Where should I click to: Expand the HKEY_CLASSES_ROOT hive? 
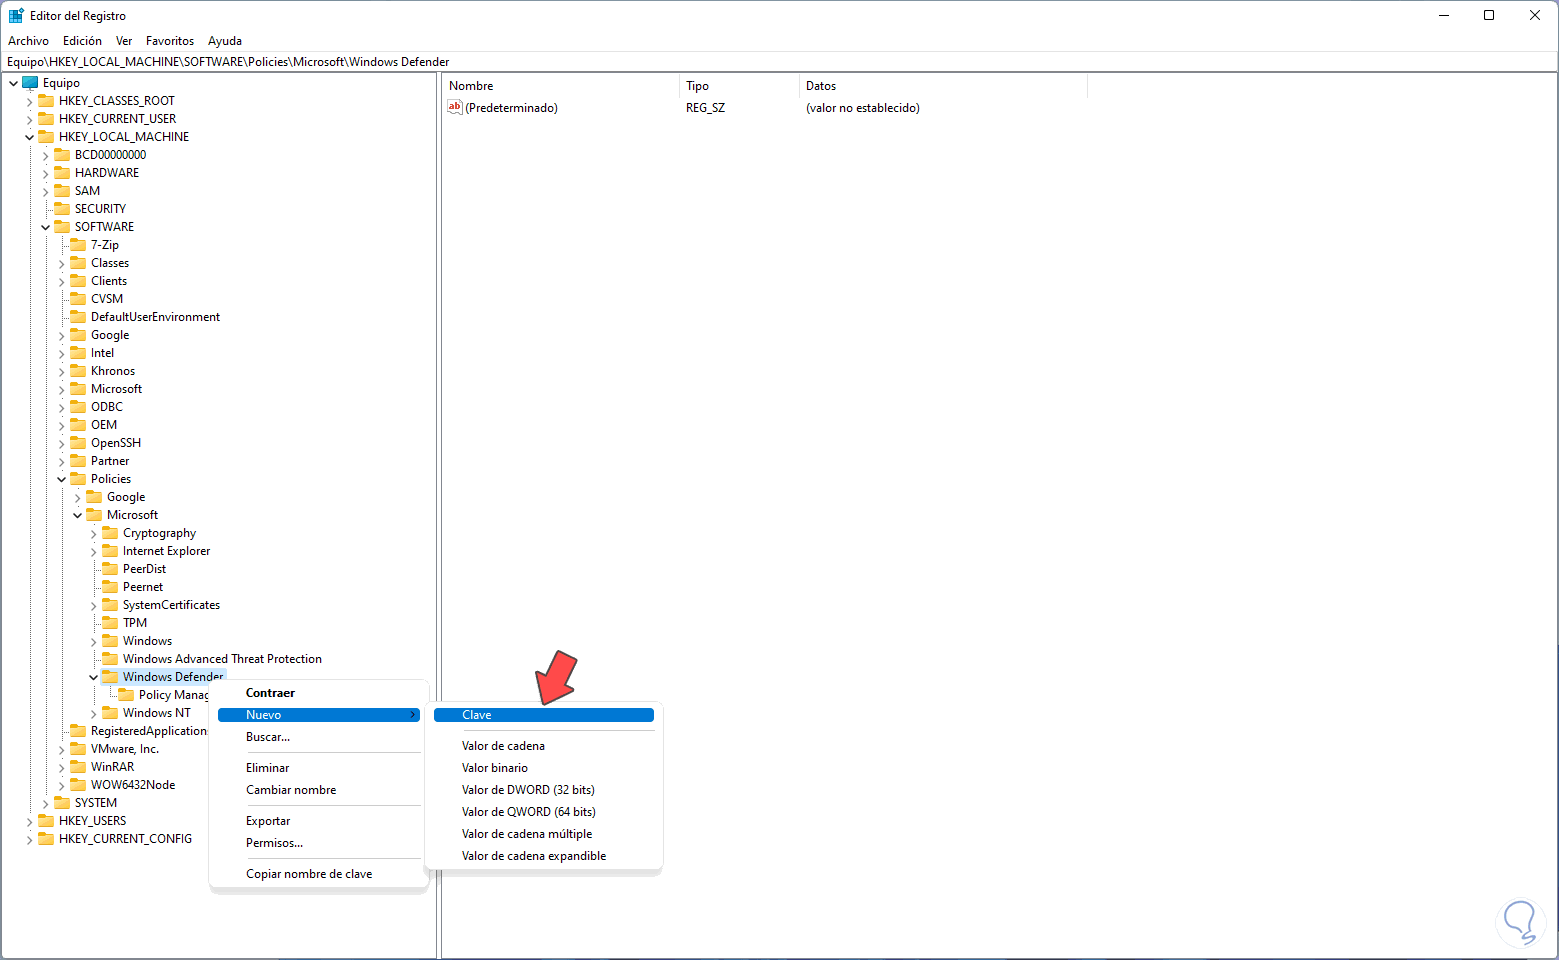pyautogui.click(x=29, y=101)
